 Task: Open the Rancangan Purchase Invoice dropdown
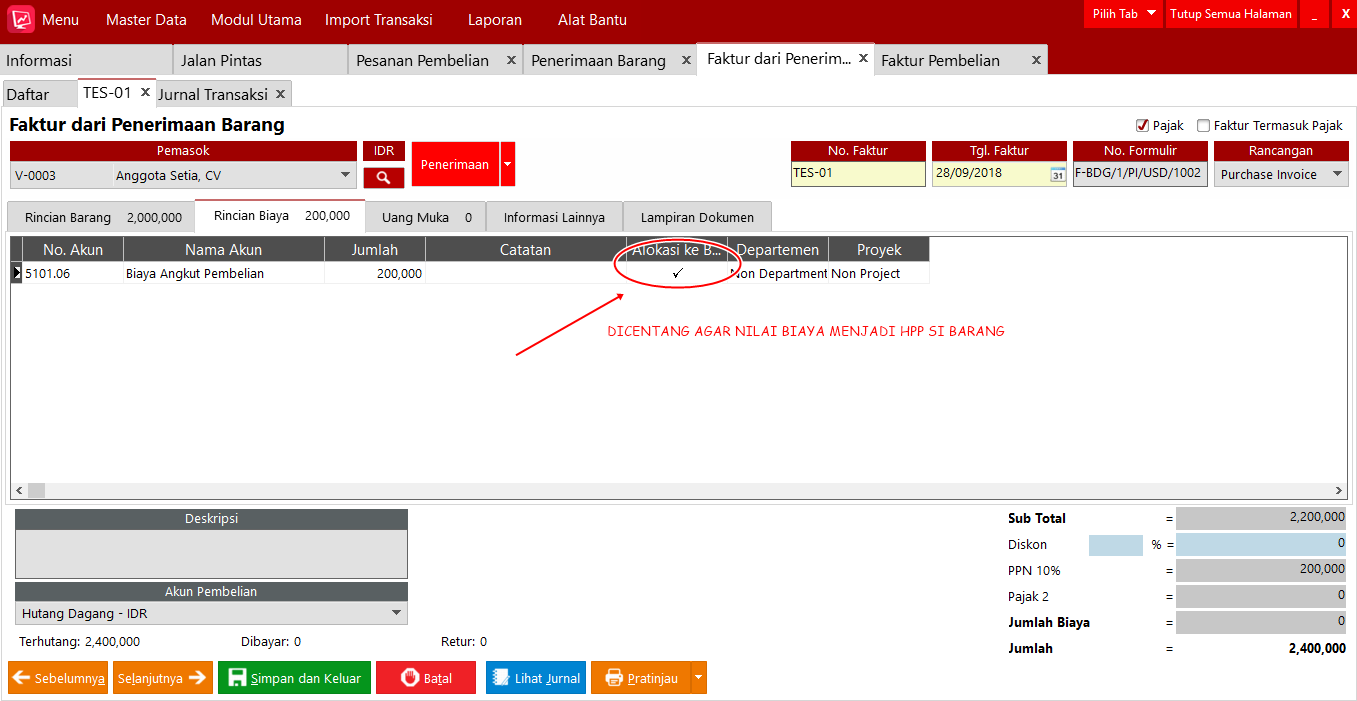[1337, 174]
